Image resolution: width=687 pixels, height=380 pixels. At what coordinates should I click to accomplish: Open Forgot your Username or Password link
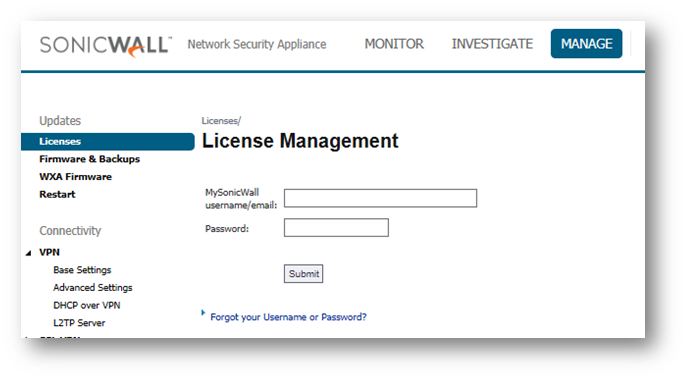[x=288, y=317]
